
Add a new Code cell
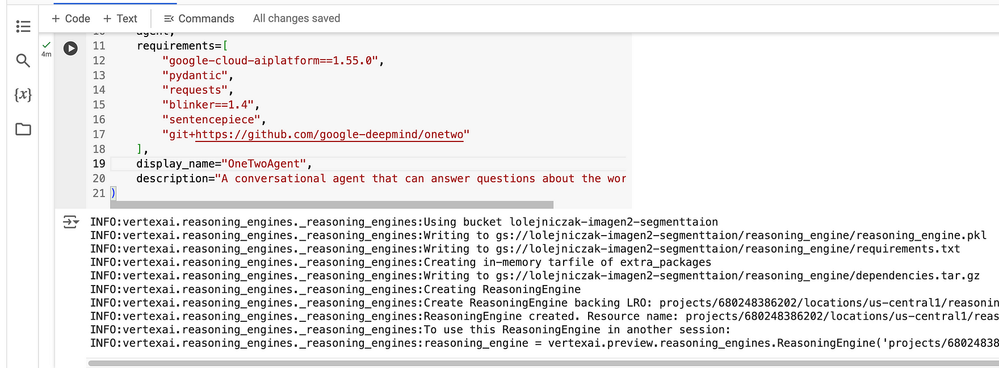tap(71, 18)
